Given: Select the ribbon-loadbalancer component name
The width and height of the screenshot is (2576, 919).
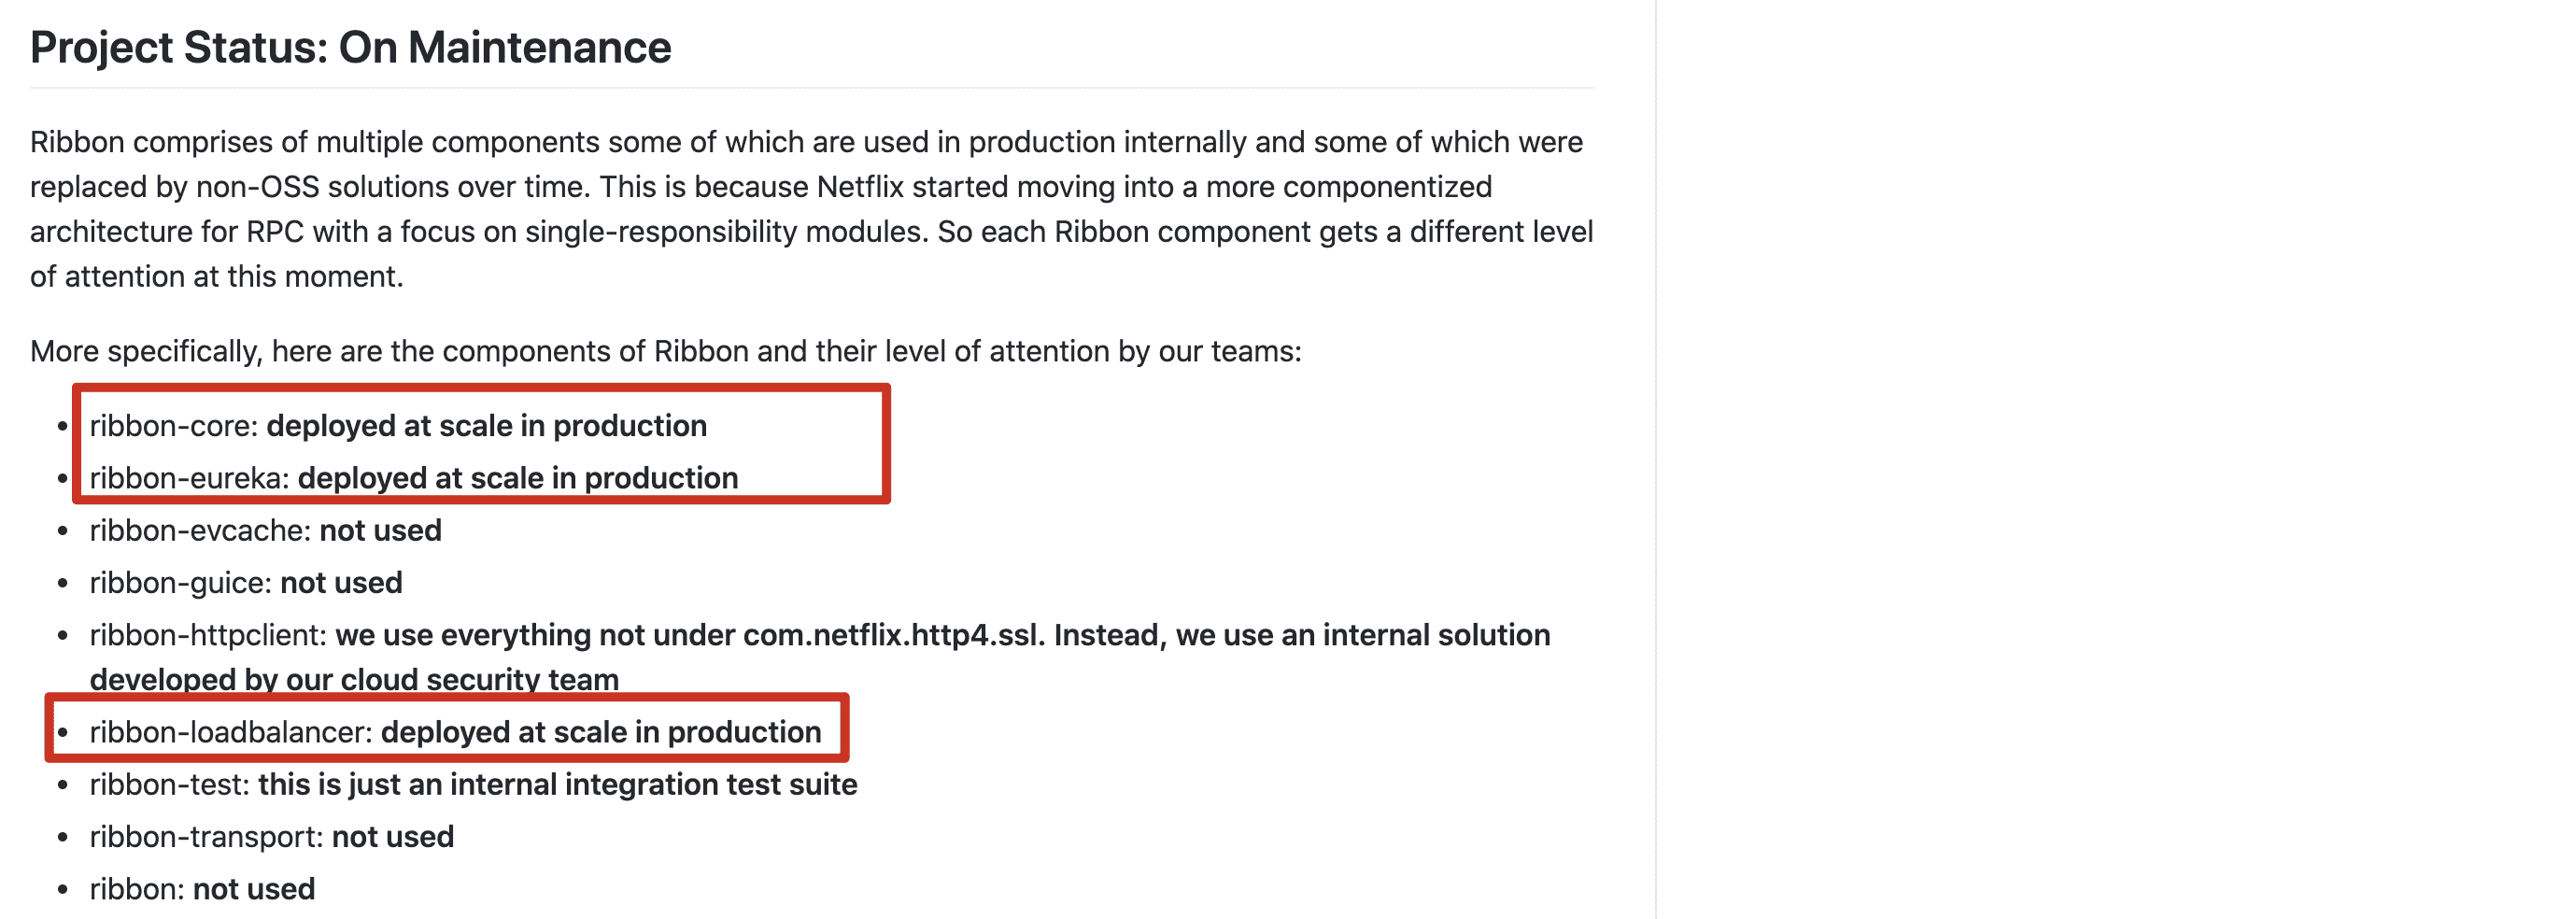Looking at the screenshot, I should click(231, 733).
